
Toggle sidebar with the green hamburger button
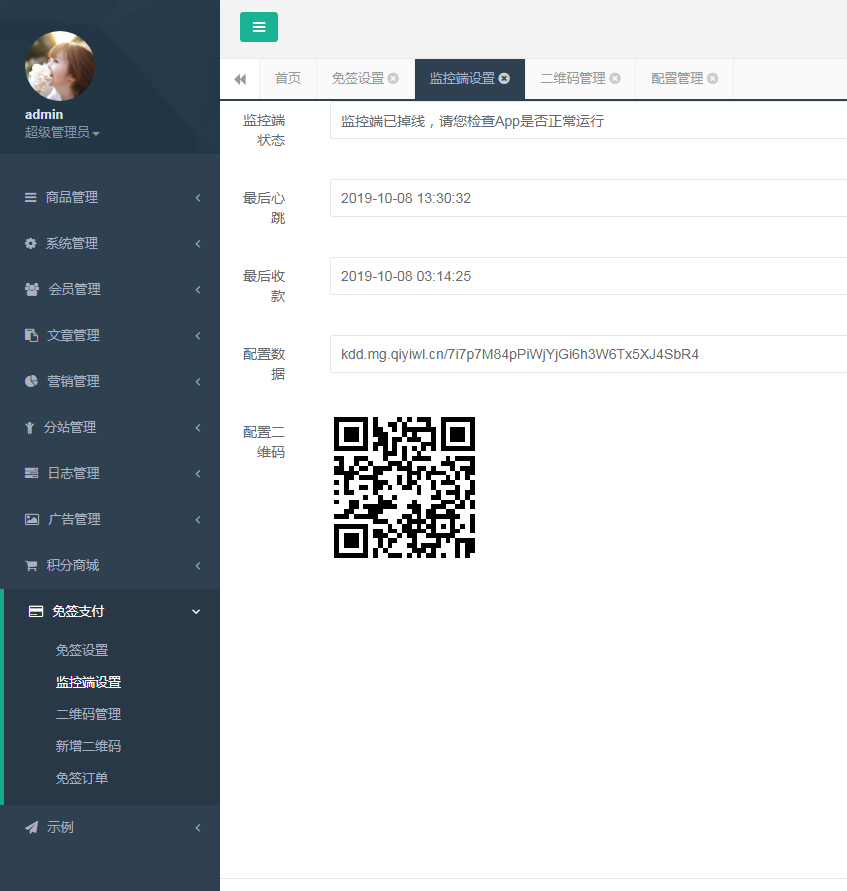258,27
